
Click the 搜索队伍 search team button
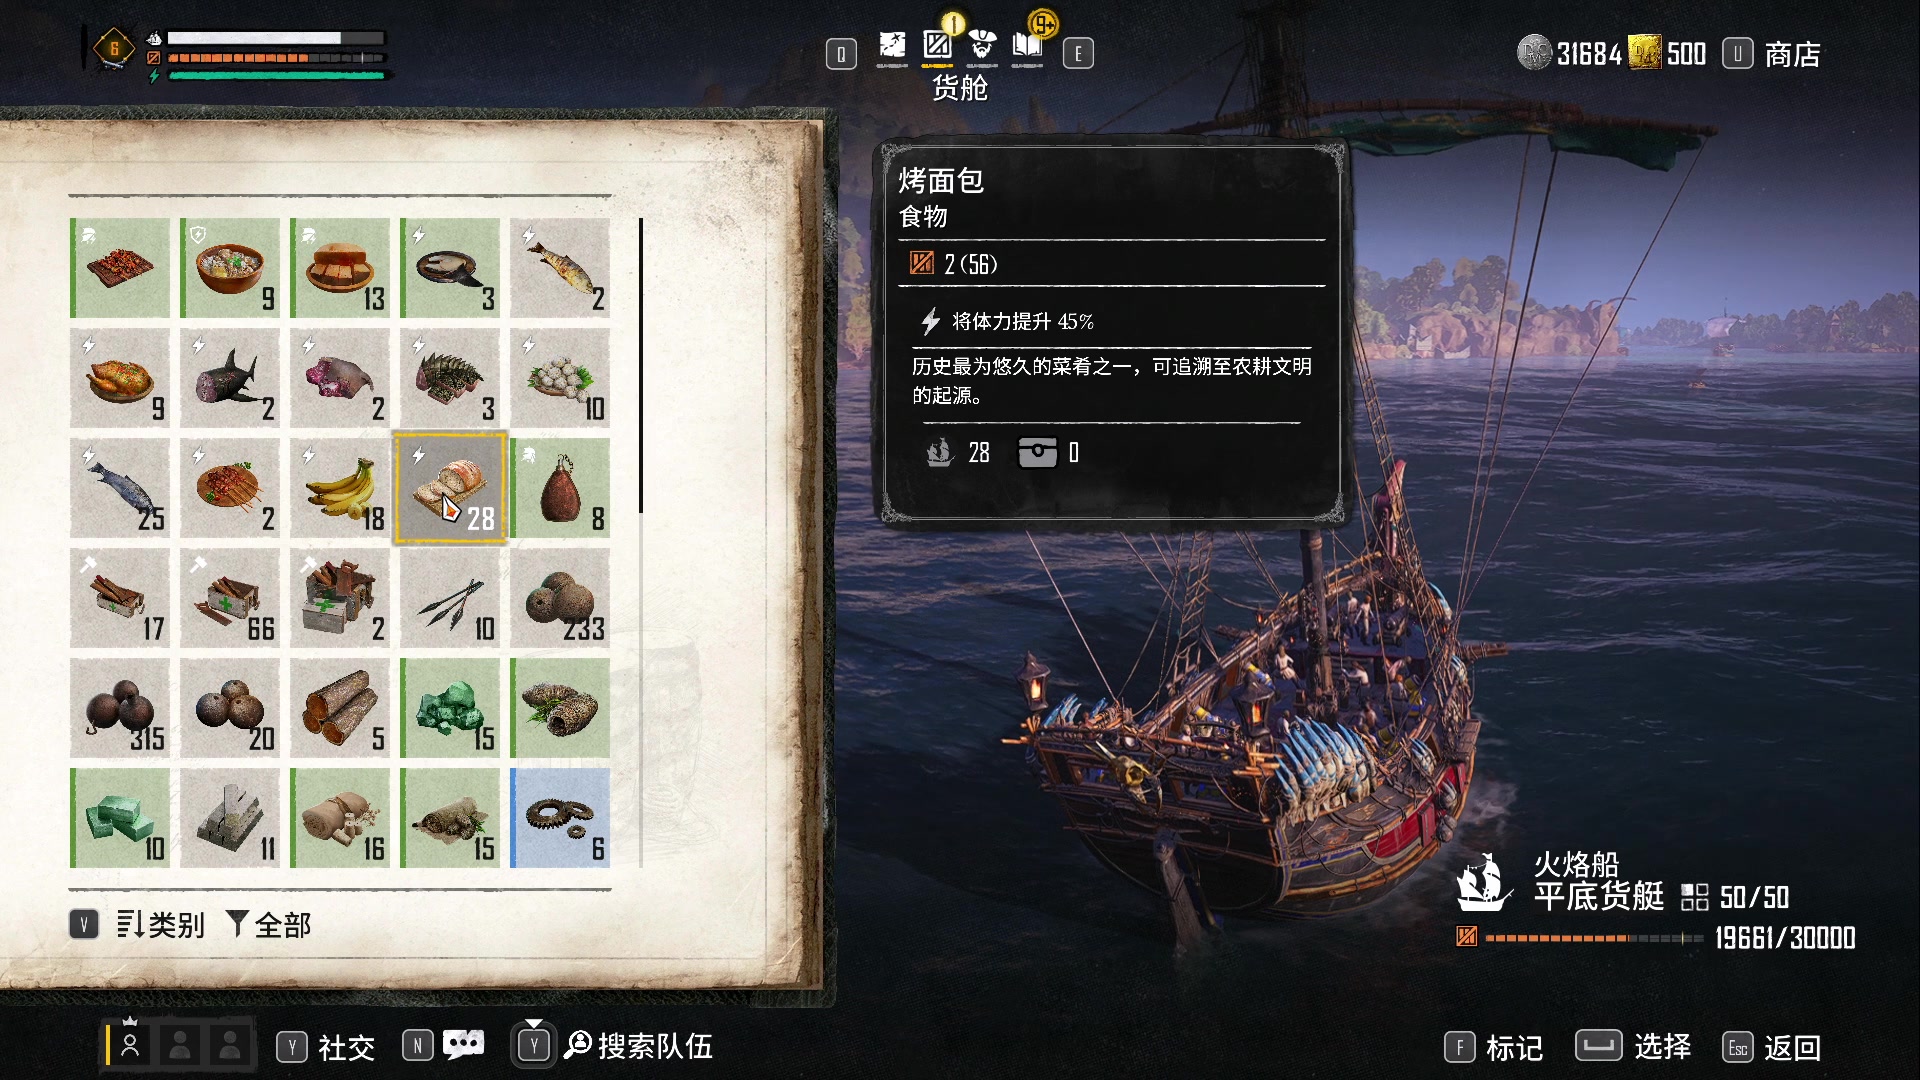[x=638, y=1046]
